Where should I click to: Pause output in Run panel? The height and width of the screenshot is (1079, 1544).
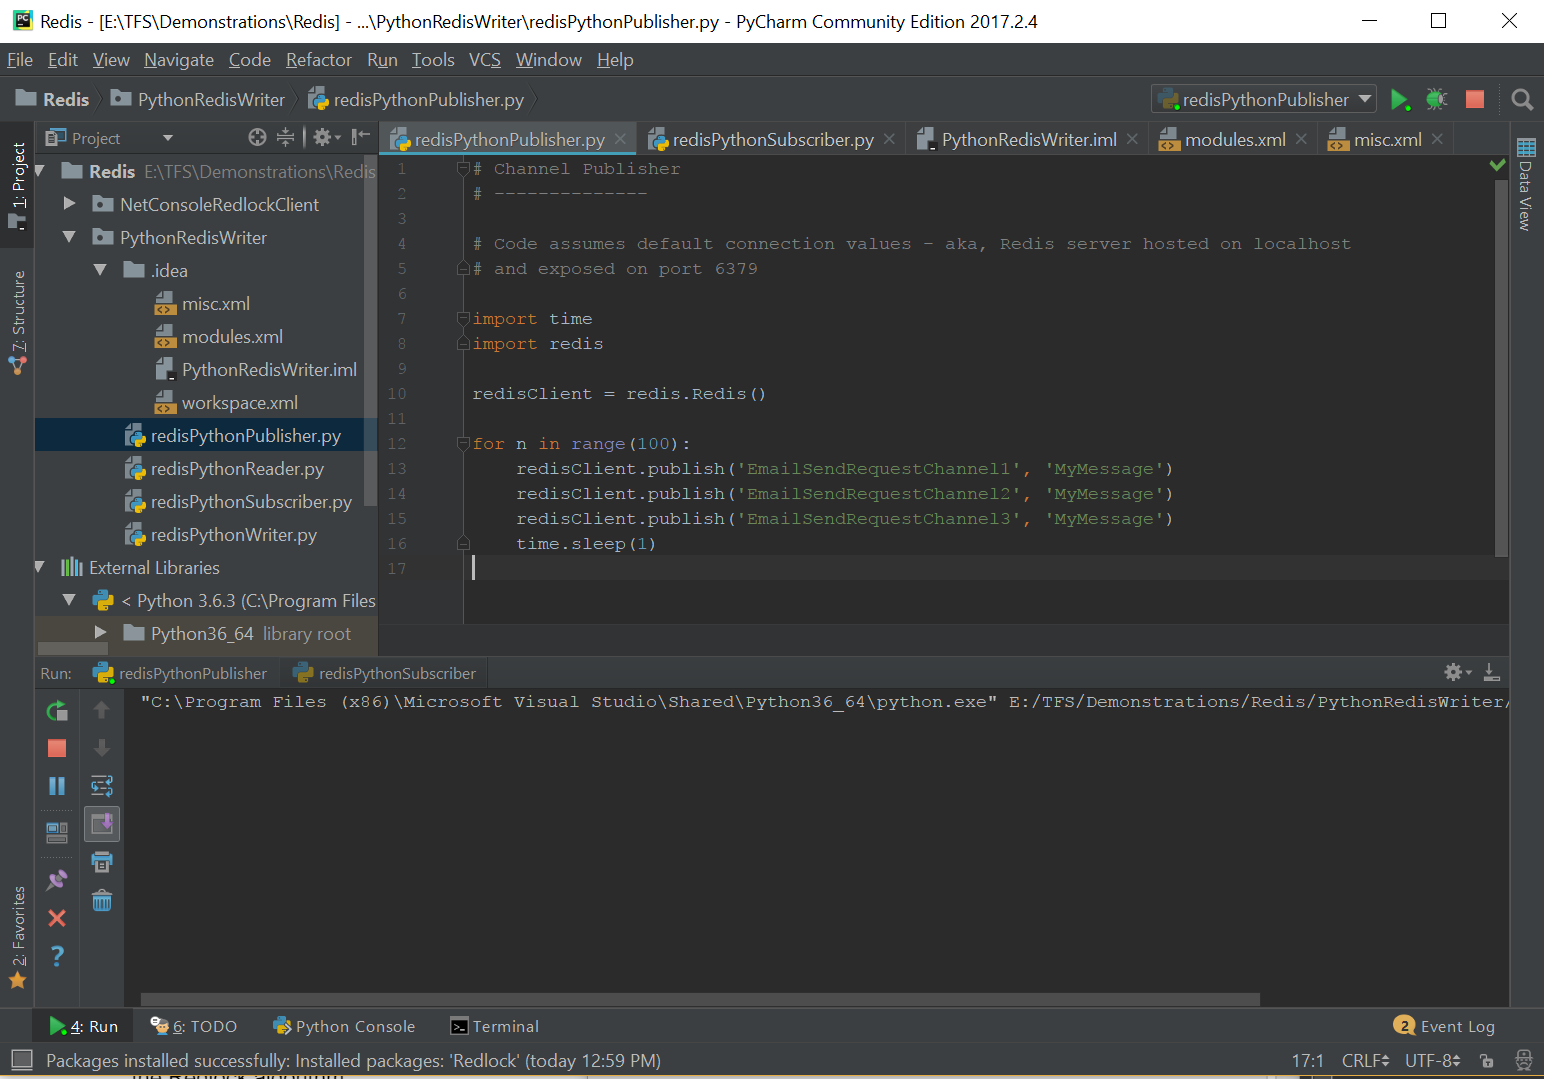[x=57, y=786]
